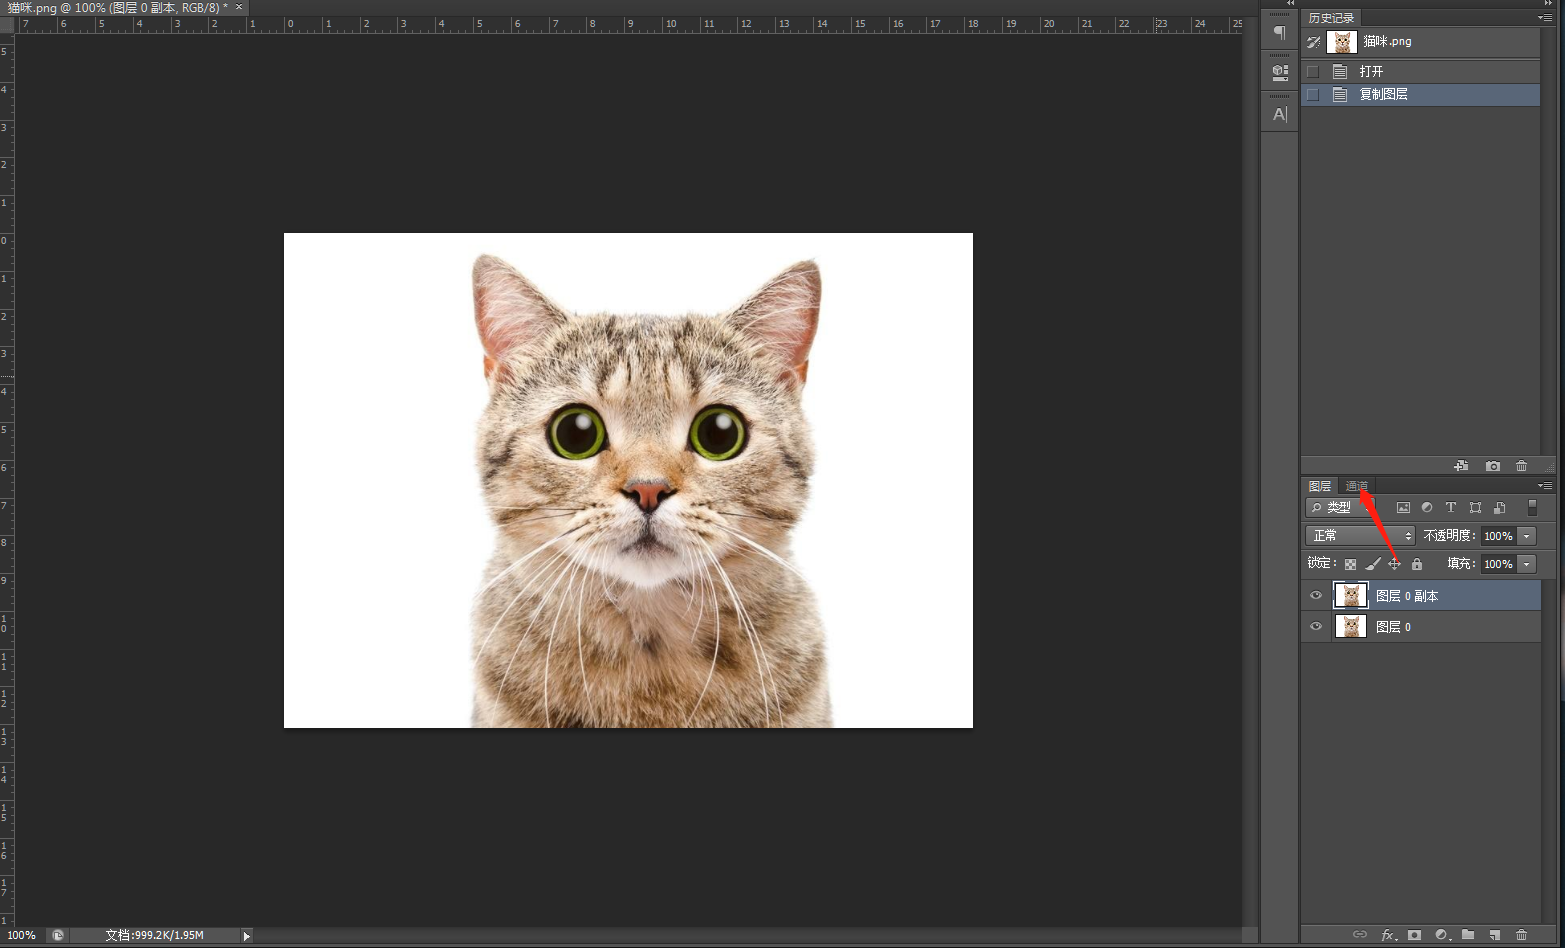Filter layers by shape layer type
Viewport: 1565px width, 948px height.
1475,508
